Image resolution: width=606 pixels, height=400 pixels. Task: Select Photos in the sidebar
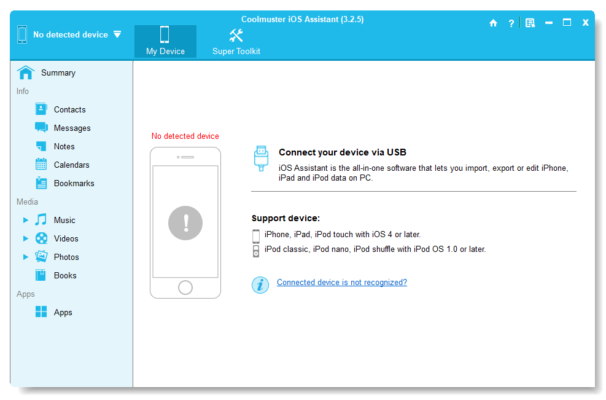[x=66, y=257]
